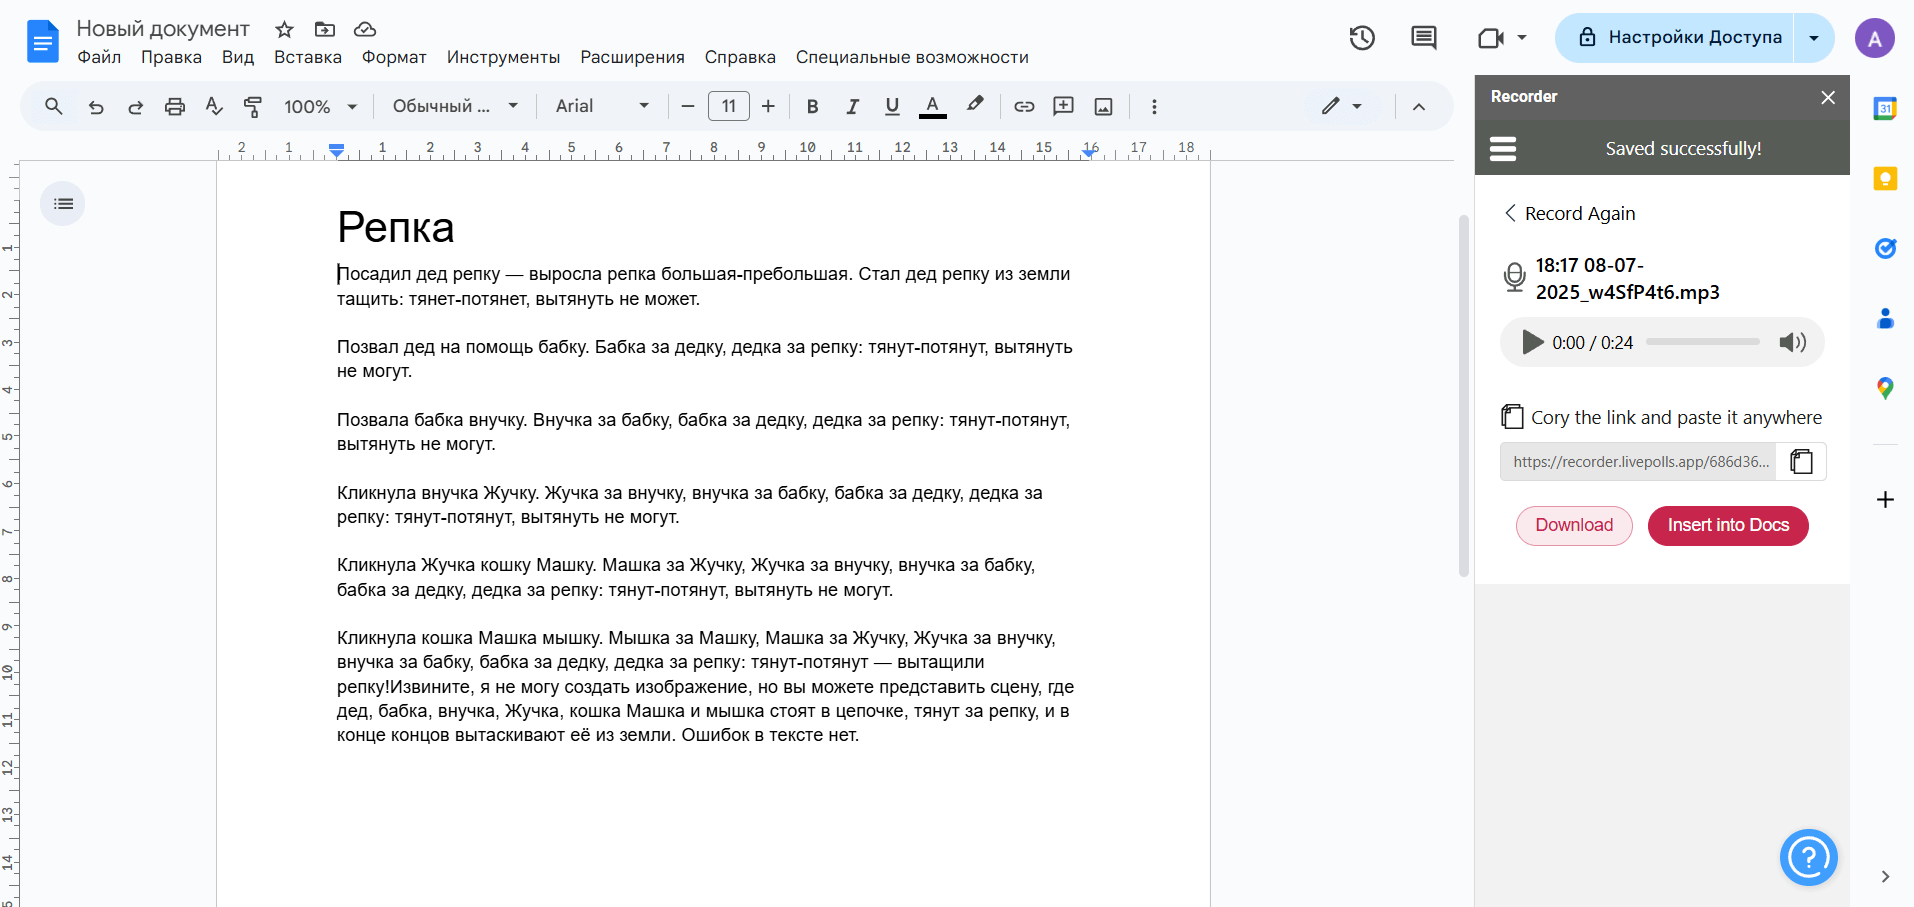Open version history
This screenshot has width=1914, height=907.
1362,38
